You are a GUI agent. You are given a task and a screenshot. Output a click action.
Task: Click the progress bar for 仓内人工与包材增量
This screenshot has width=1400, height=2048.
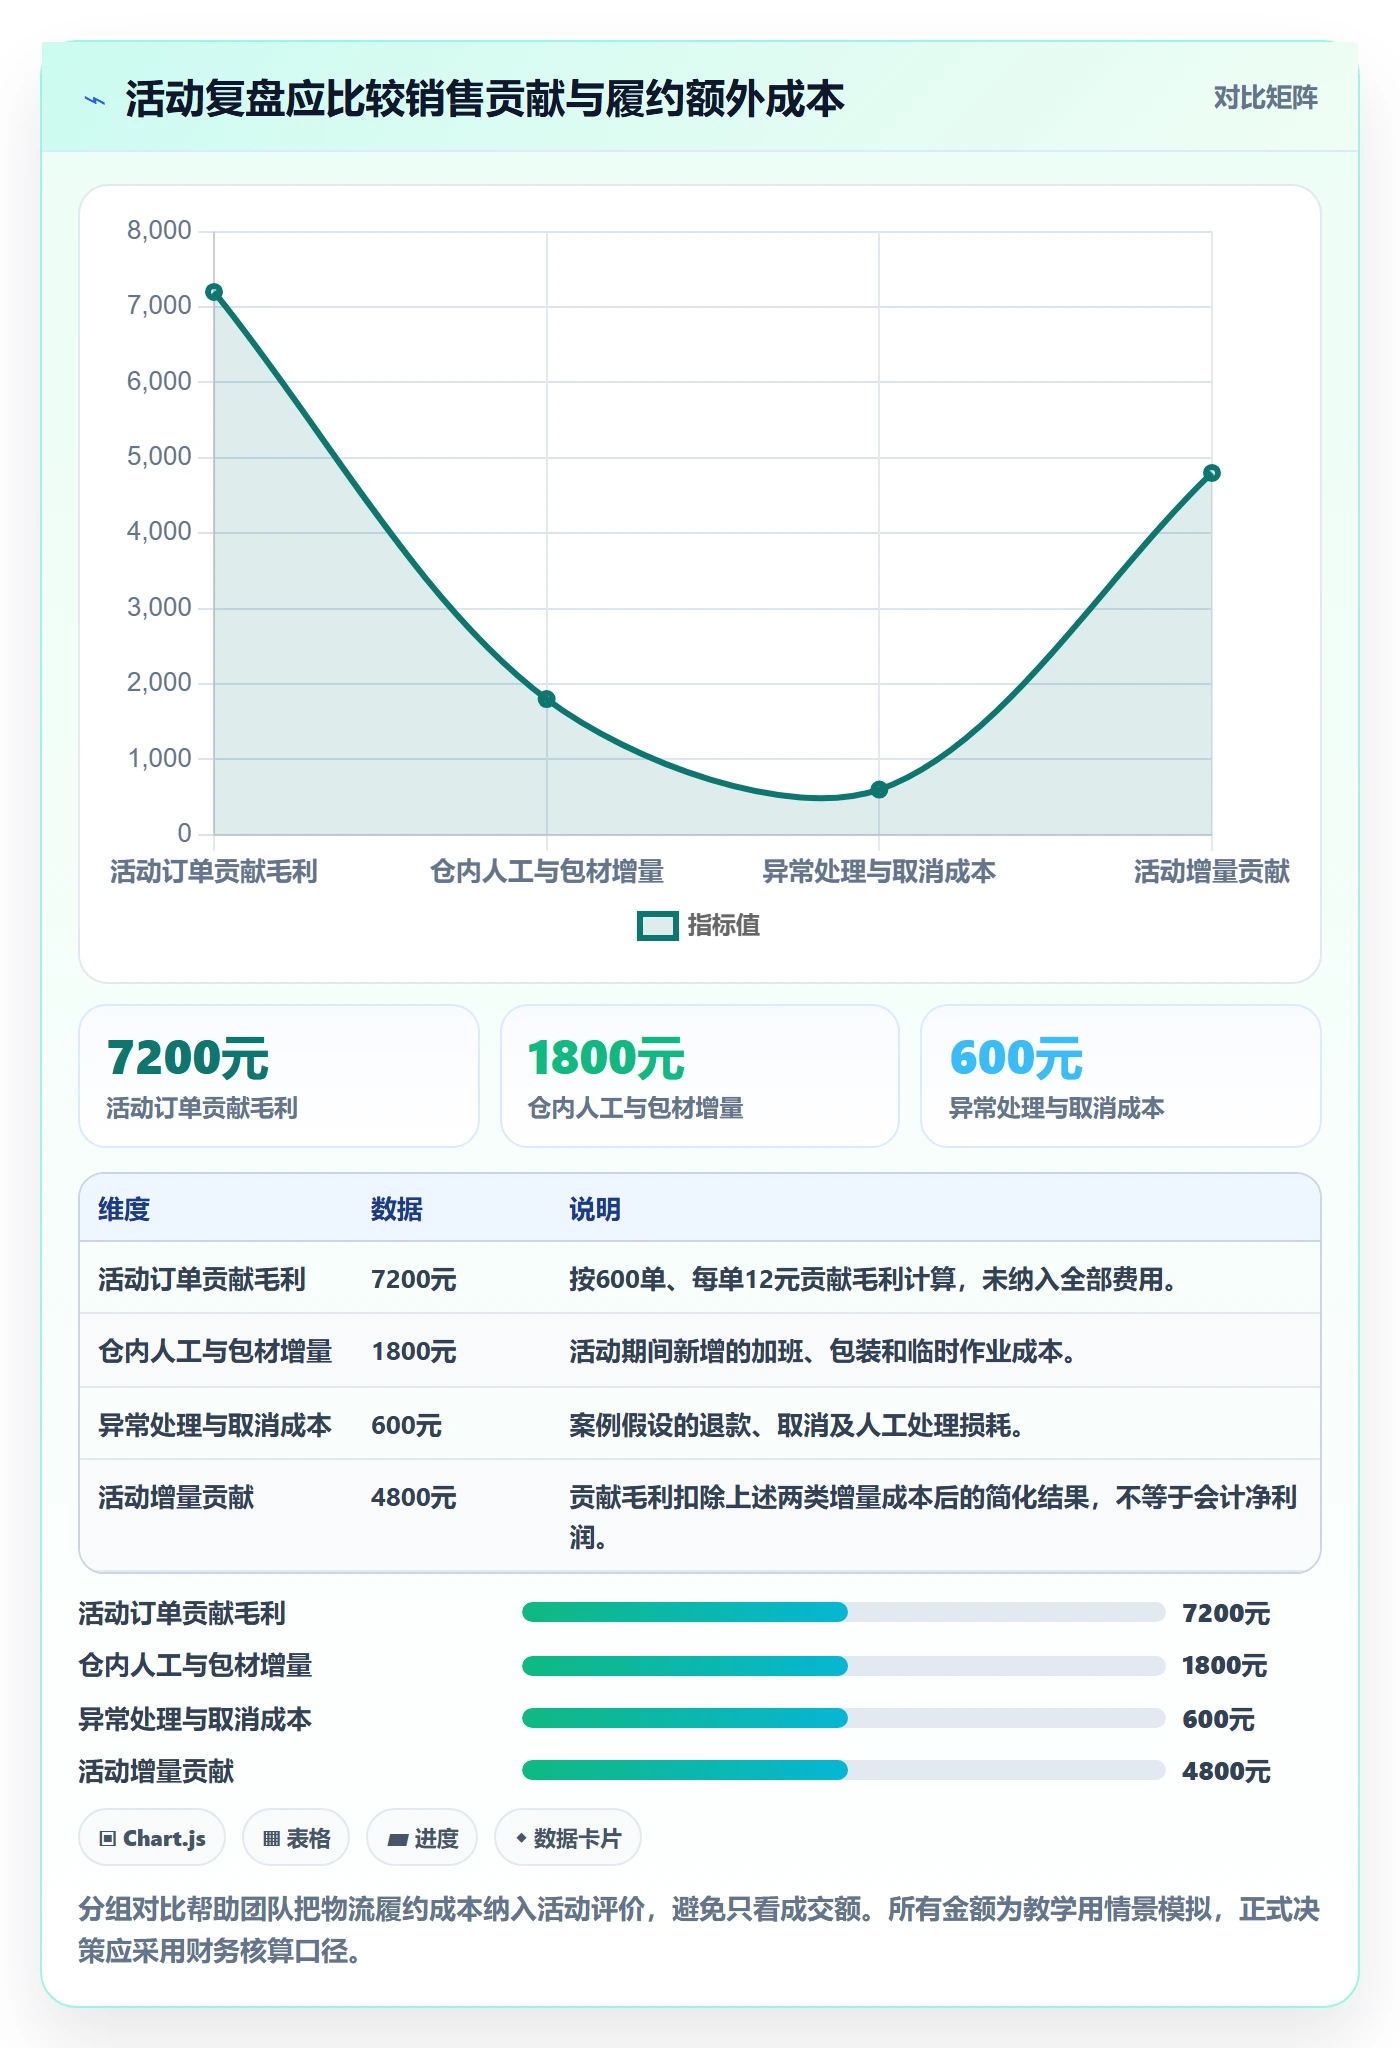(x=844, y=1665)
